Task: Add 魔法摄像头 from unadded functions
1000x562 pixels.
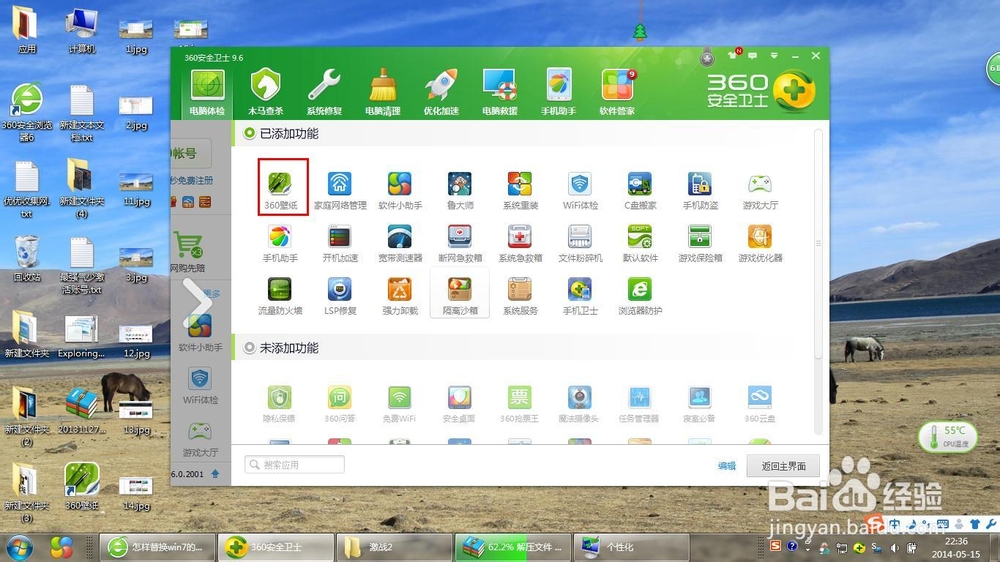Action: (x=579, y=404)
